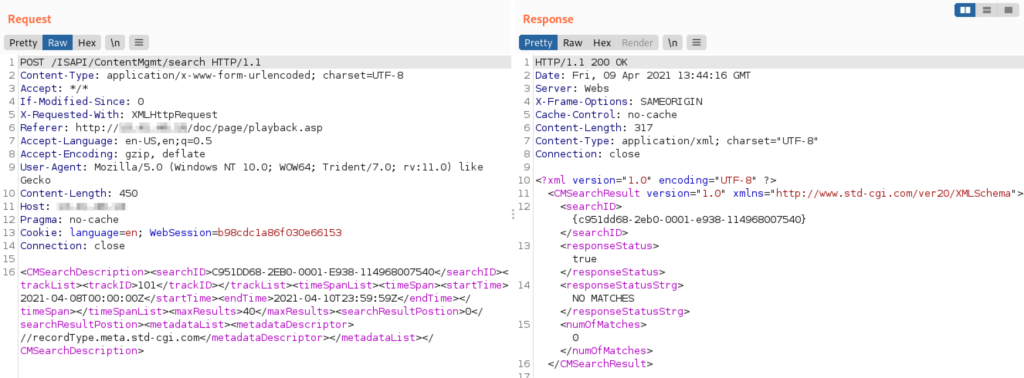This screenshot has height=378, width=1024.
Task: Click the CMSearchDescription opening tag in request body
Action: pyautogui.click(x=85, y=272)
